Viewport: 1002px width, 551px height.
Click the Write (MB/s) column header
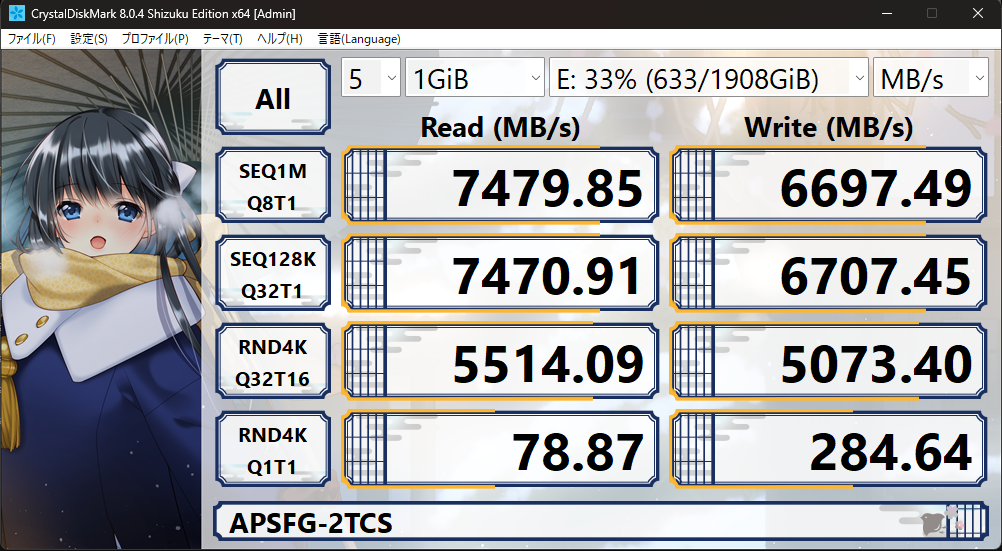click(828, 127)
